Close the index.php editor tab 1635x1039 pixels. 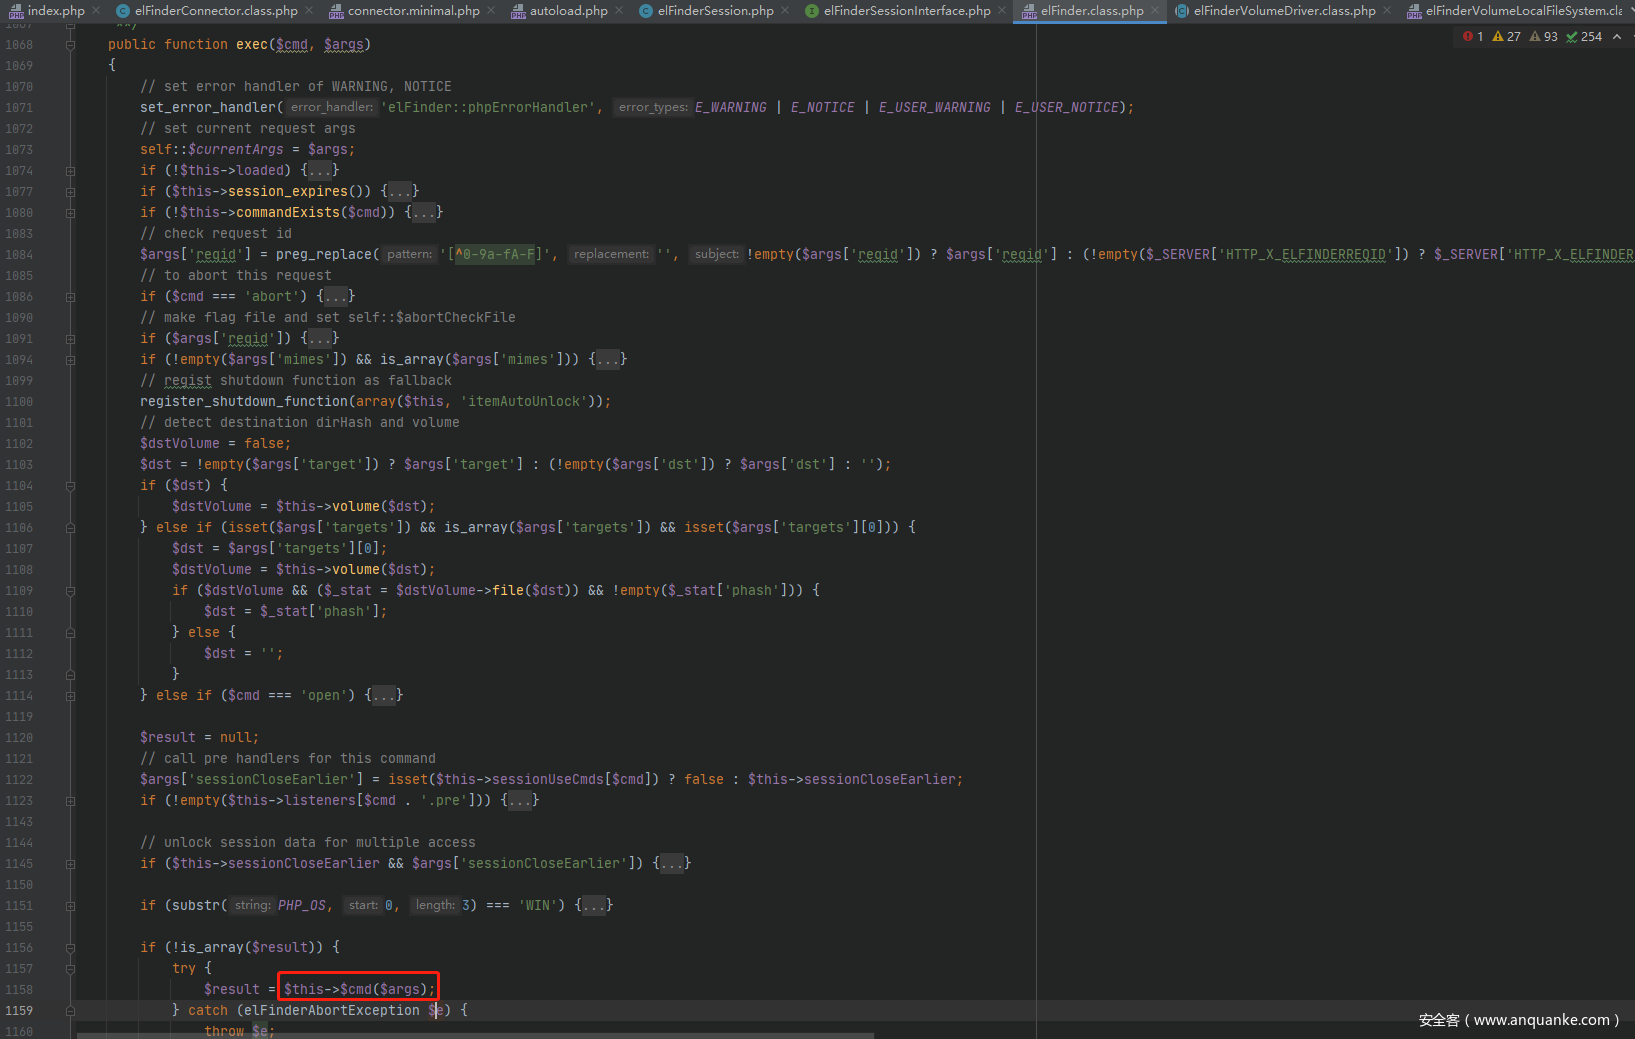[97, 11]
